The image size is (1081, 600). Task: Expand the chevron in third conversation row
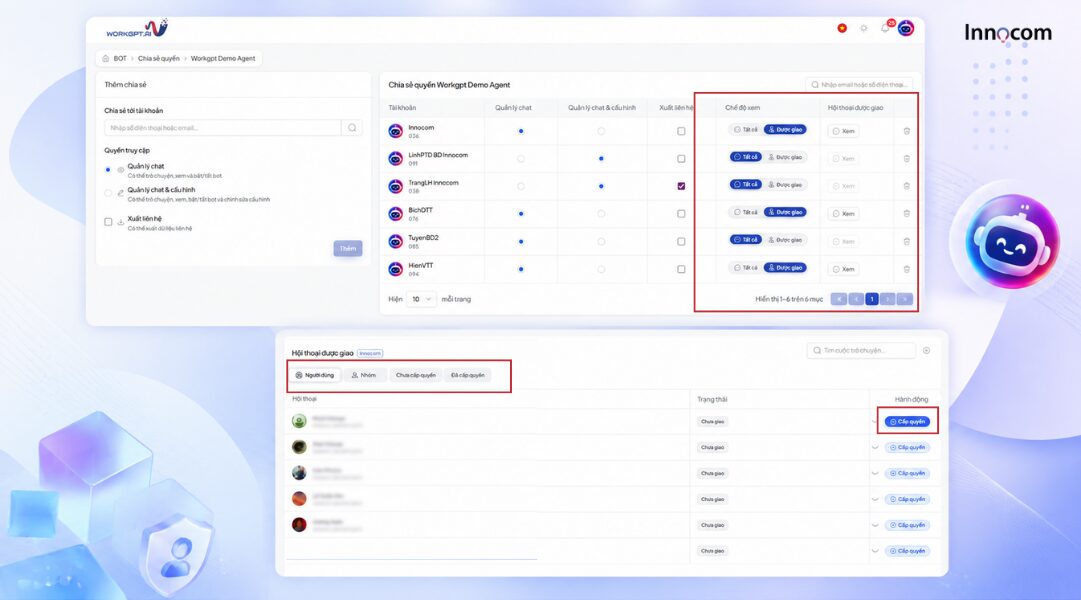point(875,474)
